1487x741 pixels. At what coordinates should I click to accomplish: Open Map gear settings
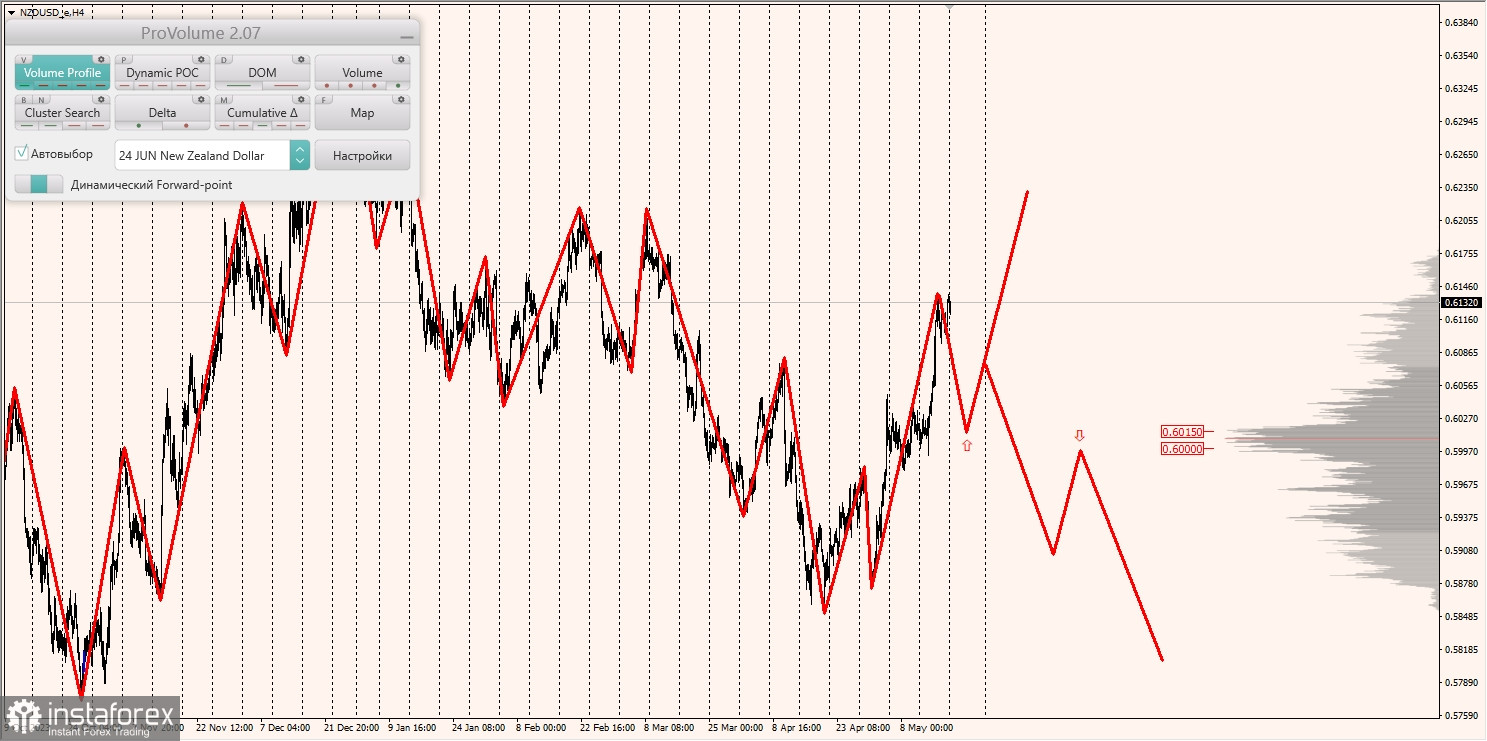pos(401,99)
